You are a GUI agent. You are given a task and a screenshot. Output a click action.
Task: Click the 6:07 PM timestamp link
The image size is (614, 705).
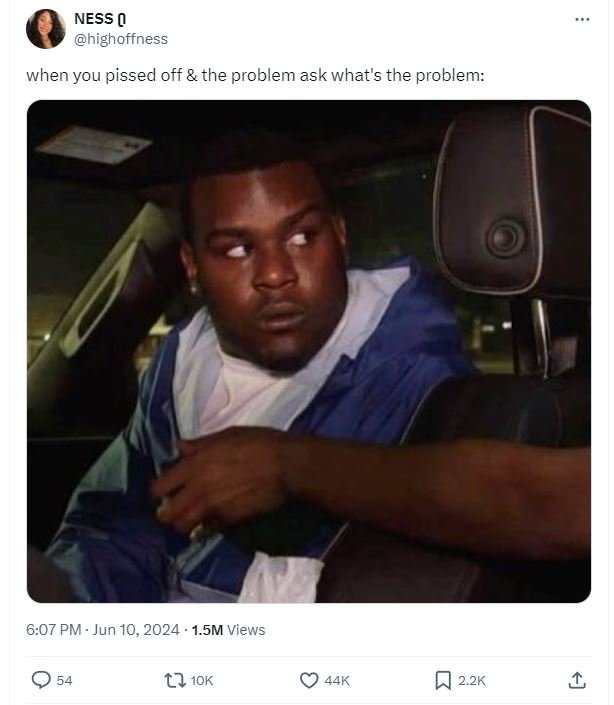tap(53, 629)
